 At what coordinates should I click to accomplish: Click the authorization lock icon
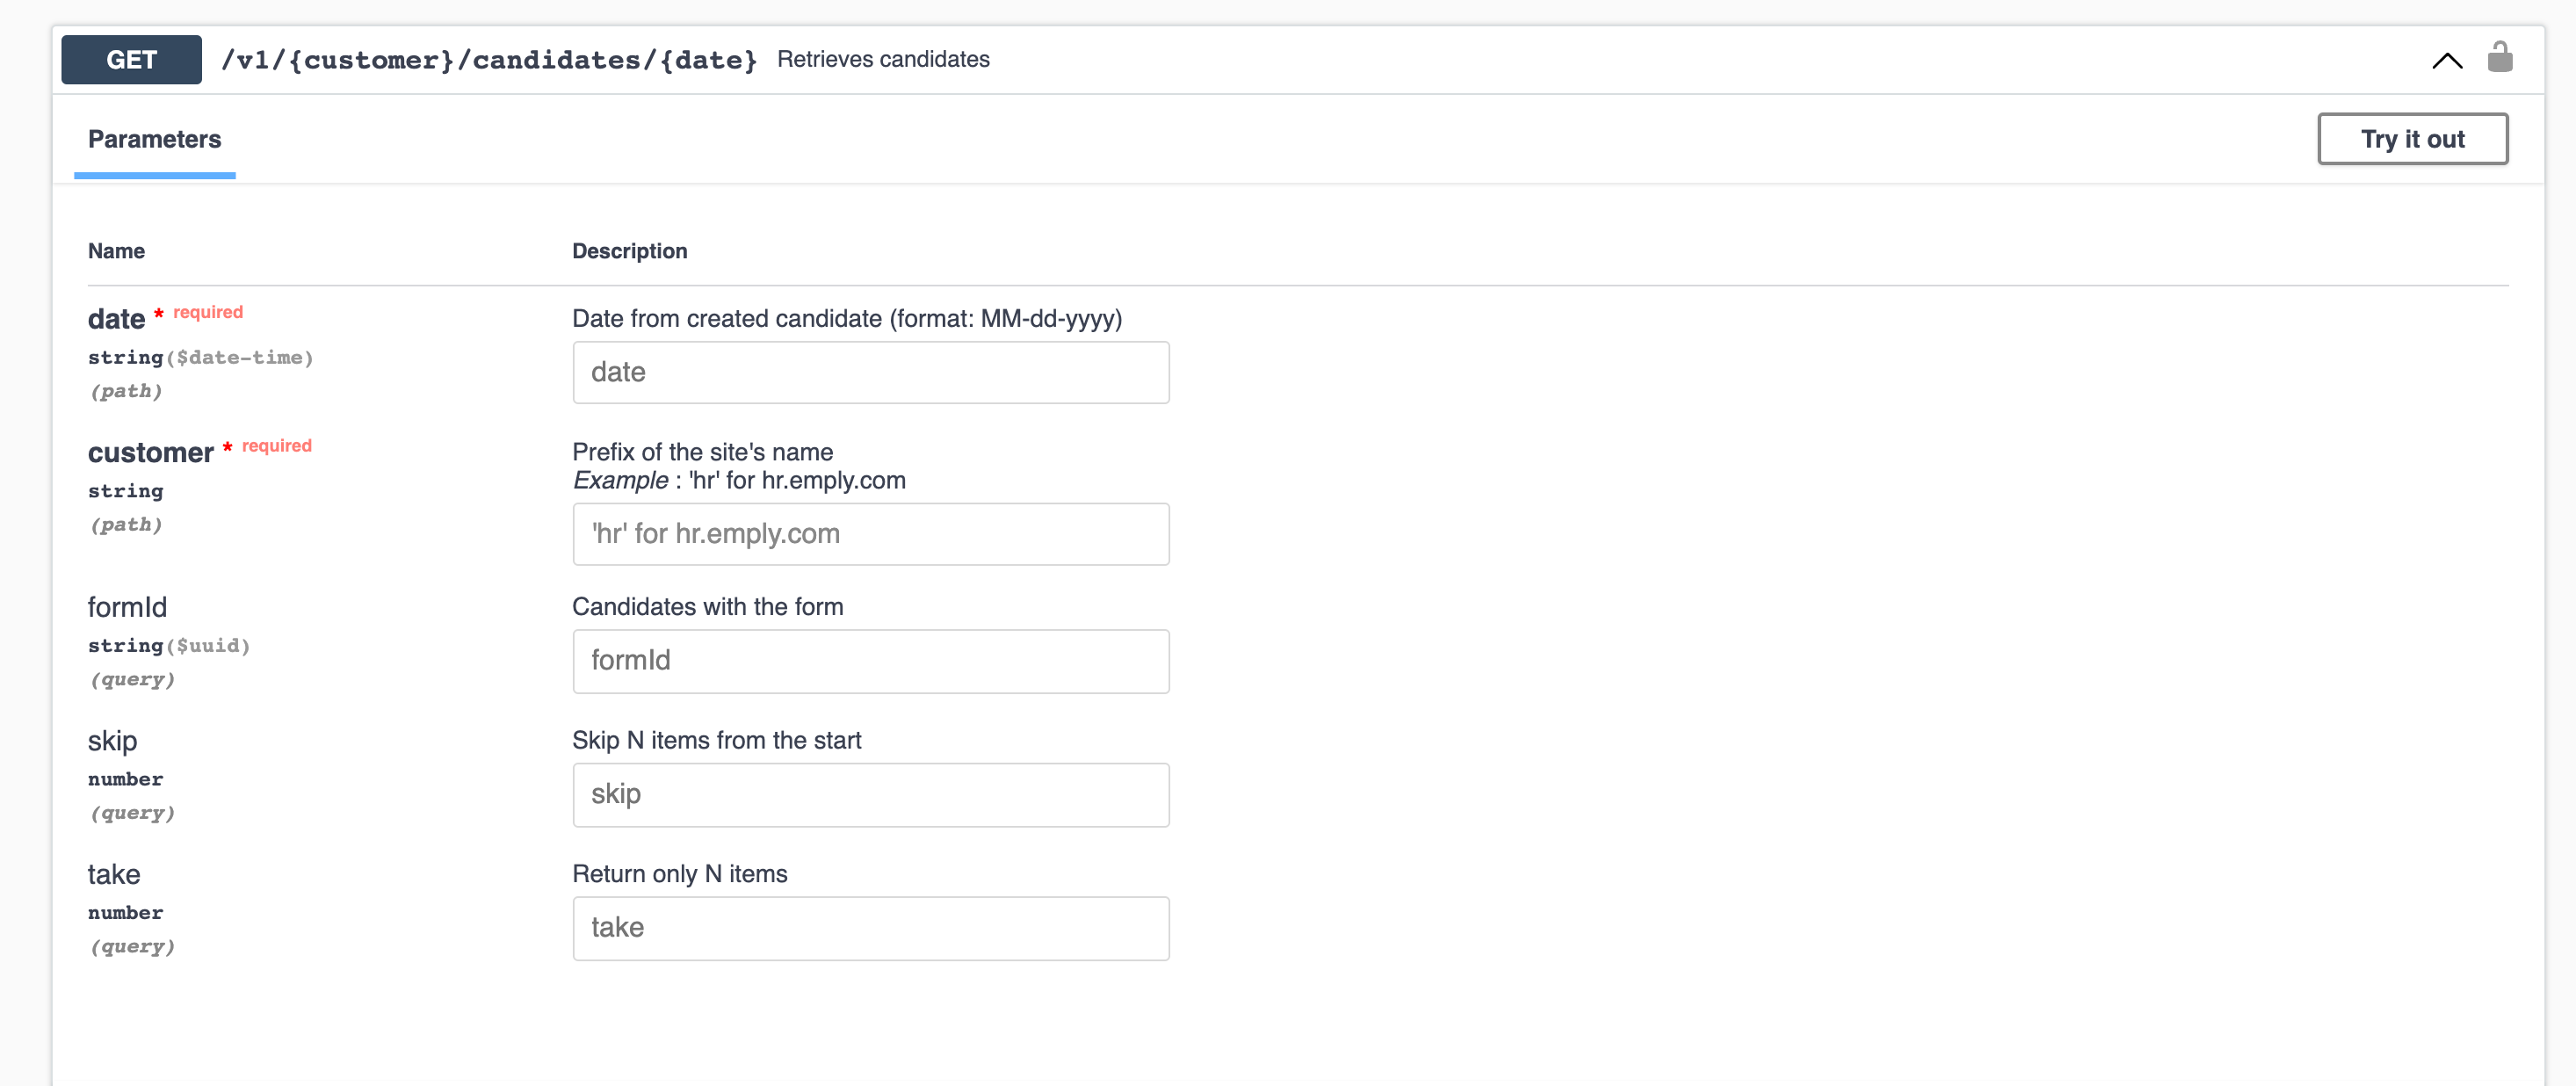coord(2499,58)
